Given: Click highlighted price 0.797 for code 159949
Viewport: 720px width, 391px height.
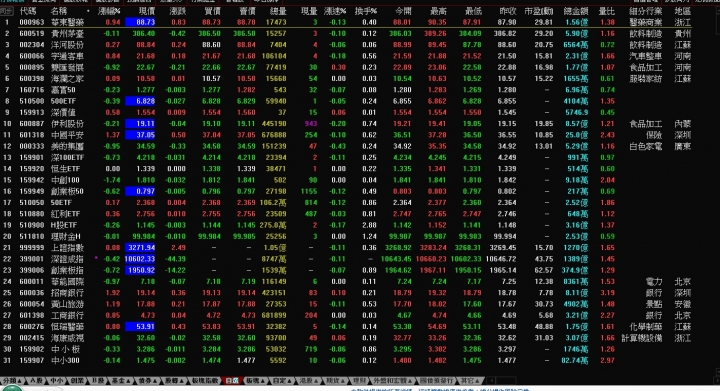Looking at the screenshot, I should tap(140, 191).
